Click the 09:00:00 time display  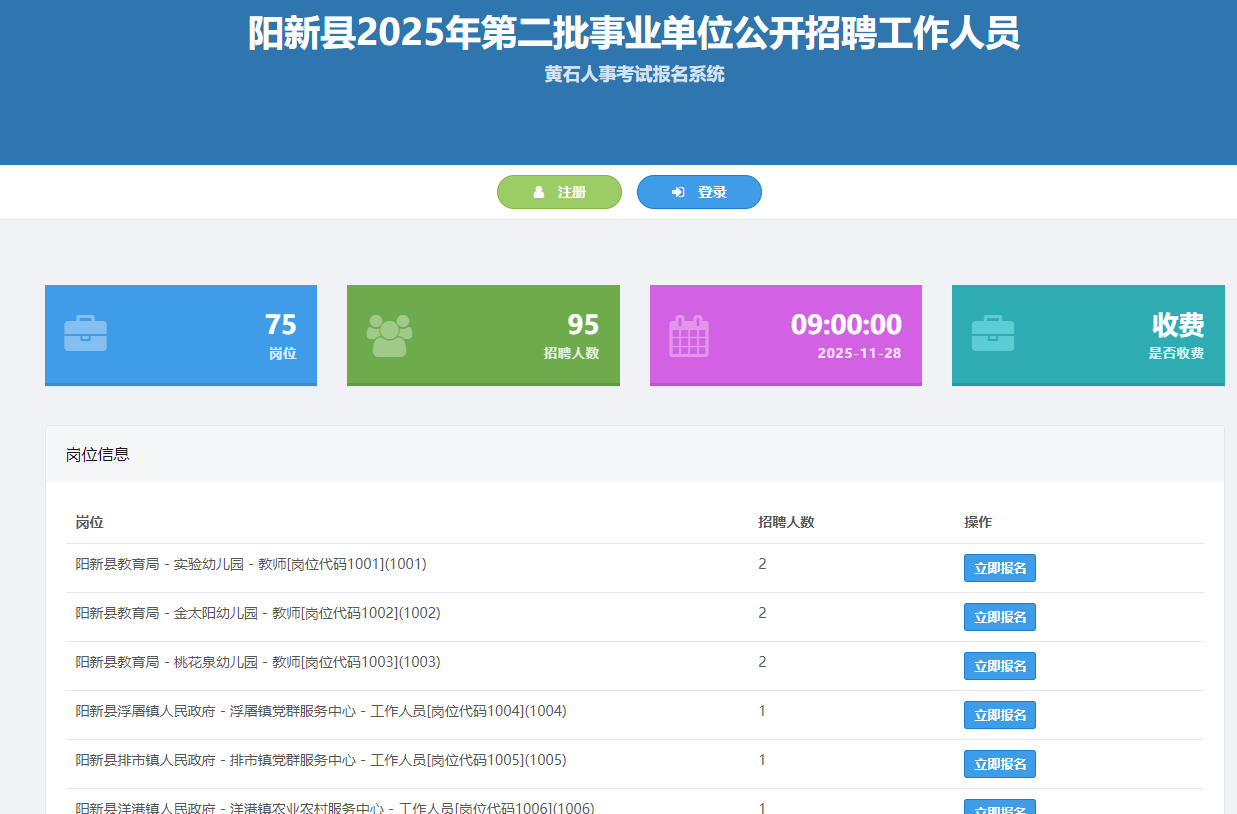coord(845,324)
